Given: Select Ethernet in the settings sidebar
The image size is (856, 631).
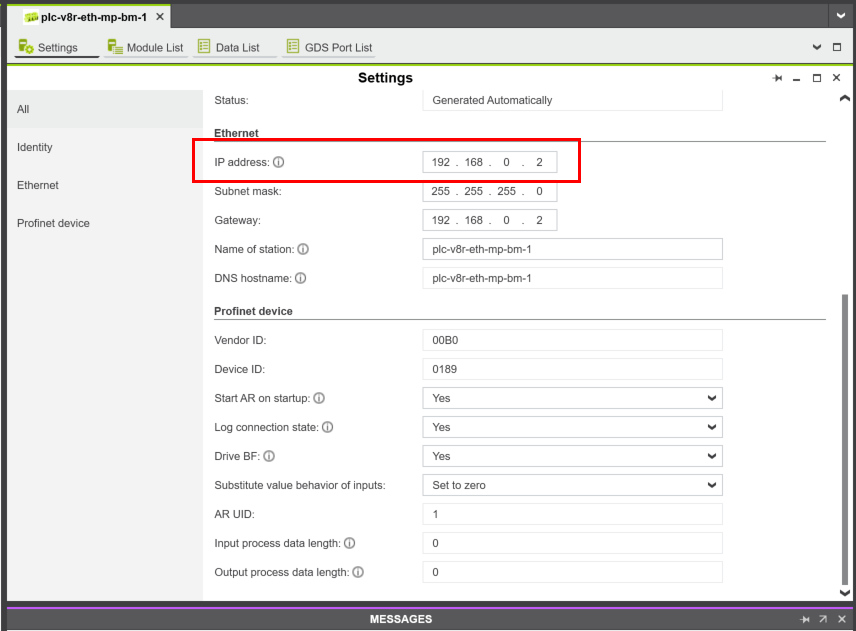Looking at the screenshot, I should click(38, 185).
